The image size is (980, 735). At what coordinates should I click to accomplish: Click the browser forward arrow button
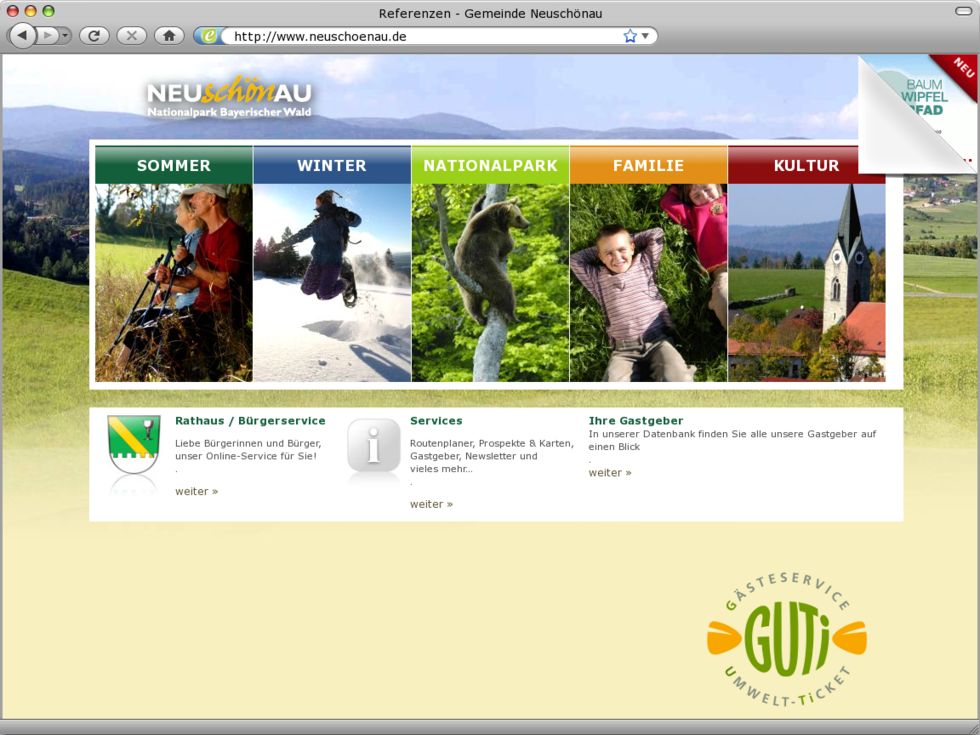tap(48, 36)
